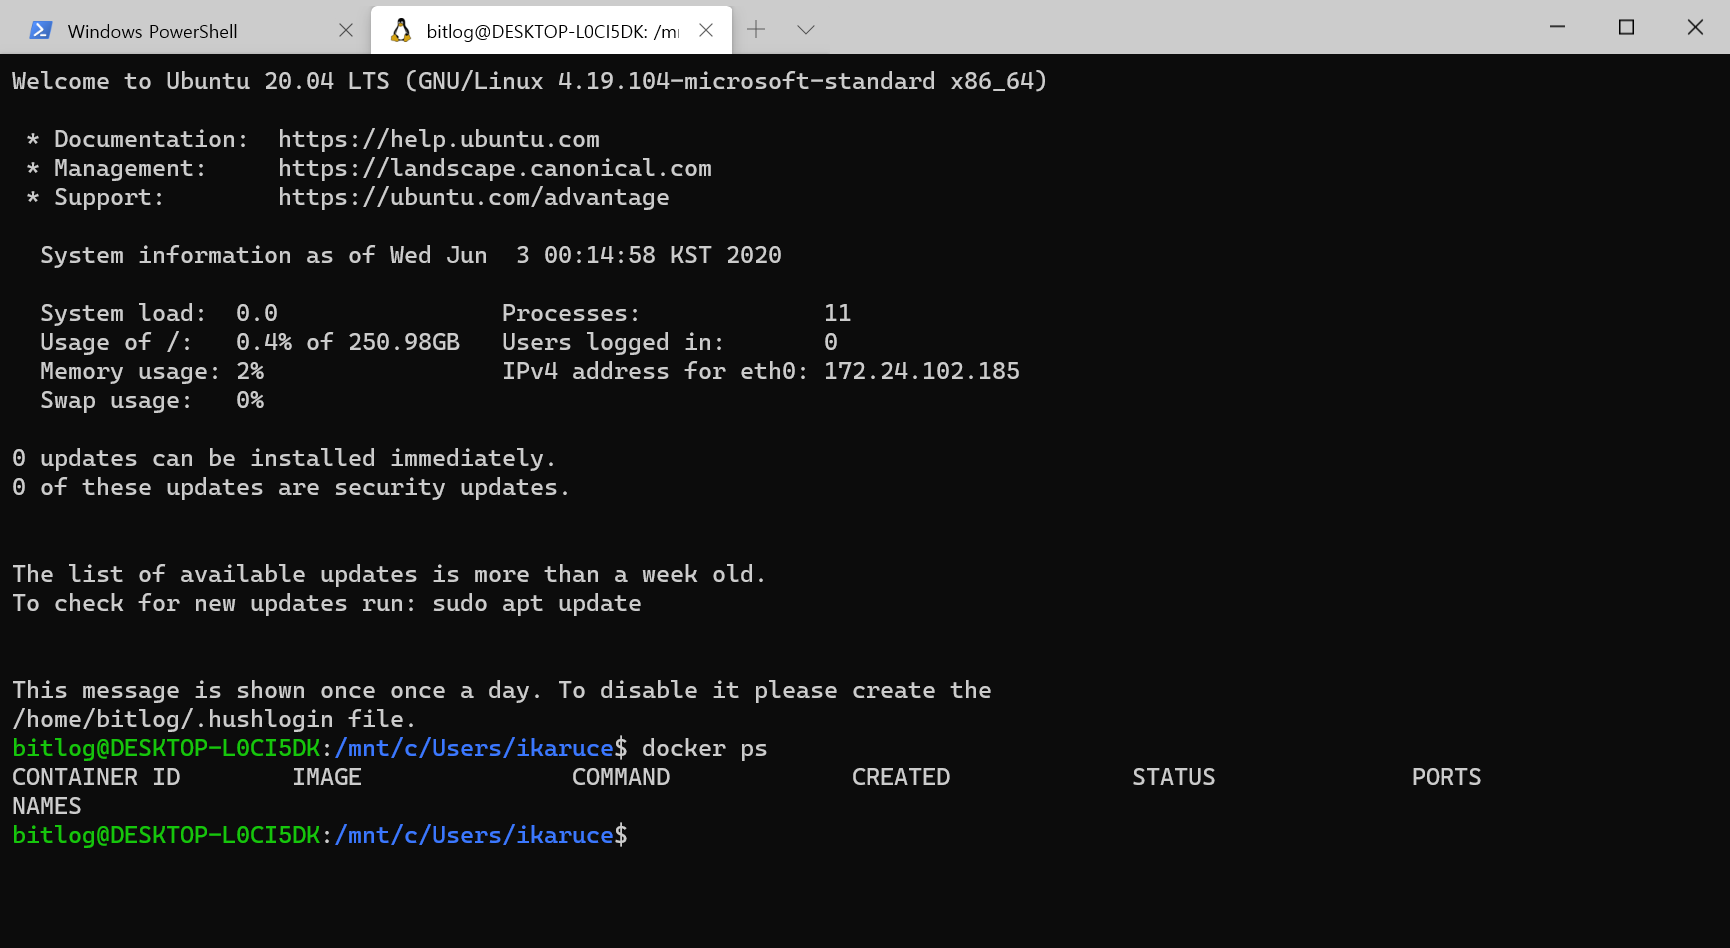The width and height of the screenshot is (1730, 948).
Task: Open a new terminal tab
Action: (756, 30)
